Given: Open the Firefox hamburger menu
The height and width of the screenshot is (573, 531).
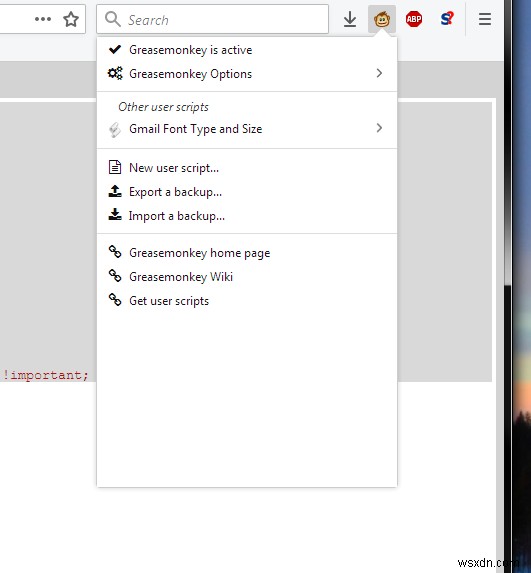Looking at the screenshot, I should click(485, 19).
